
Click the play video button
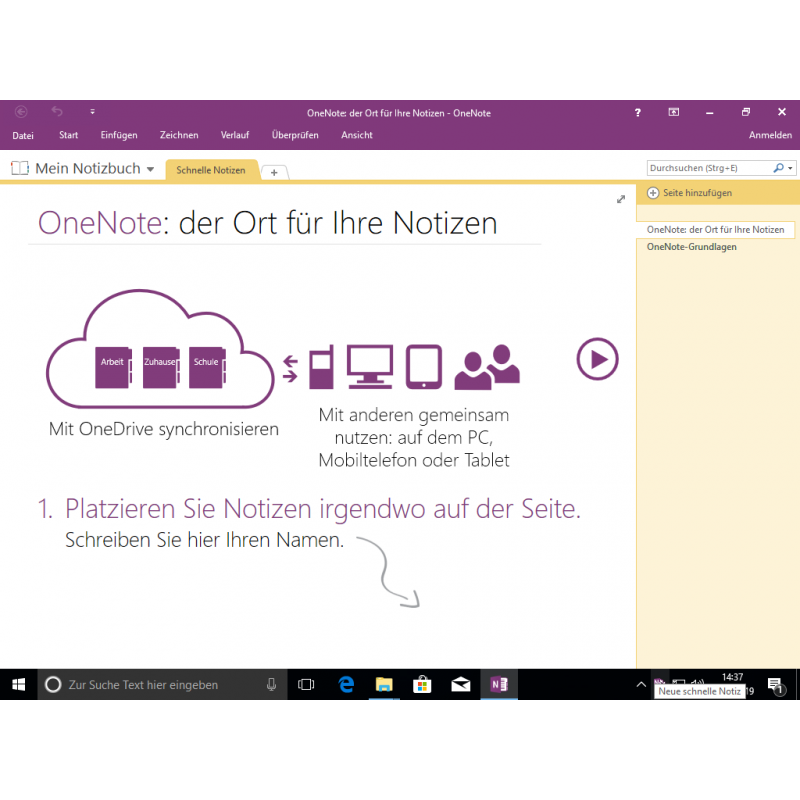click(x=597, y=358)
